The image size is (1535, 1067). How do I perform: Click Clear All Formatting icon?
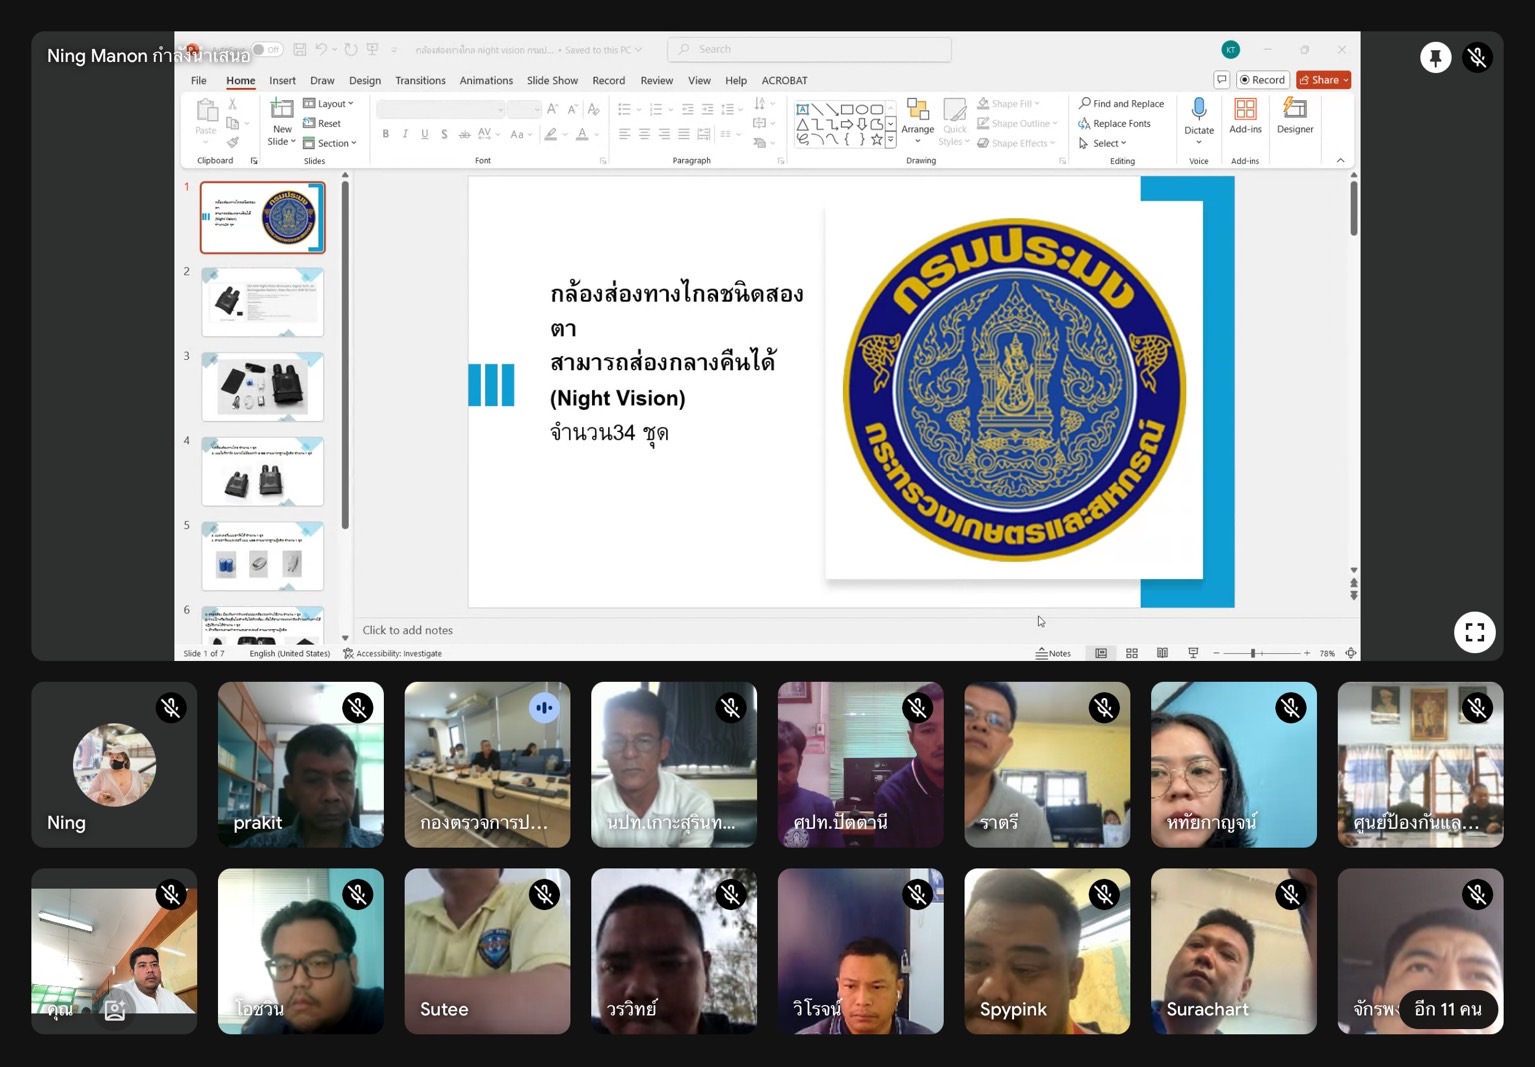(x=594, y=109)
